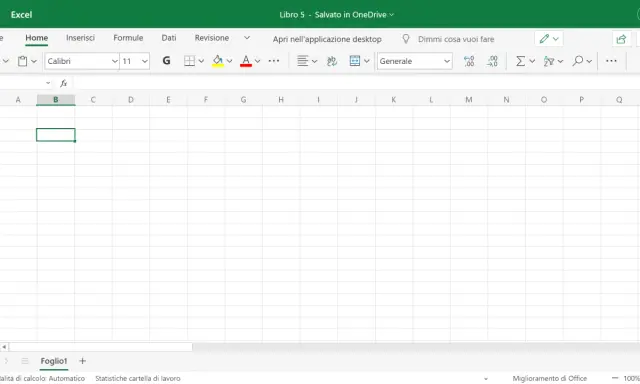Expand the name box dropdown arrow

coord(48,83)
